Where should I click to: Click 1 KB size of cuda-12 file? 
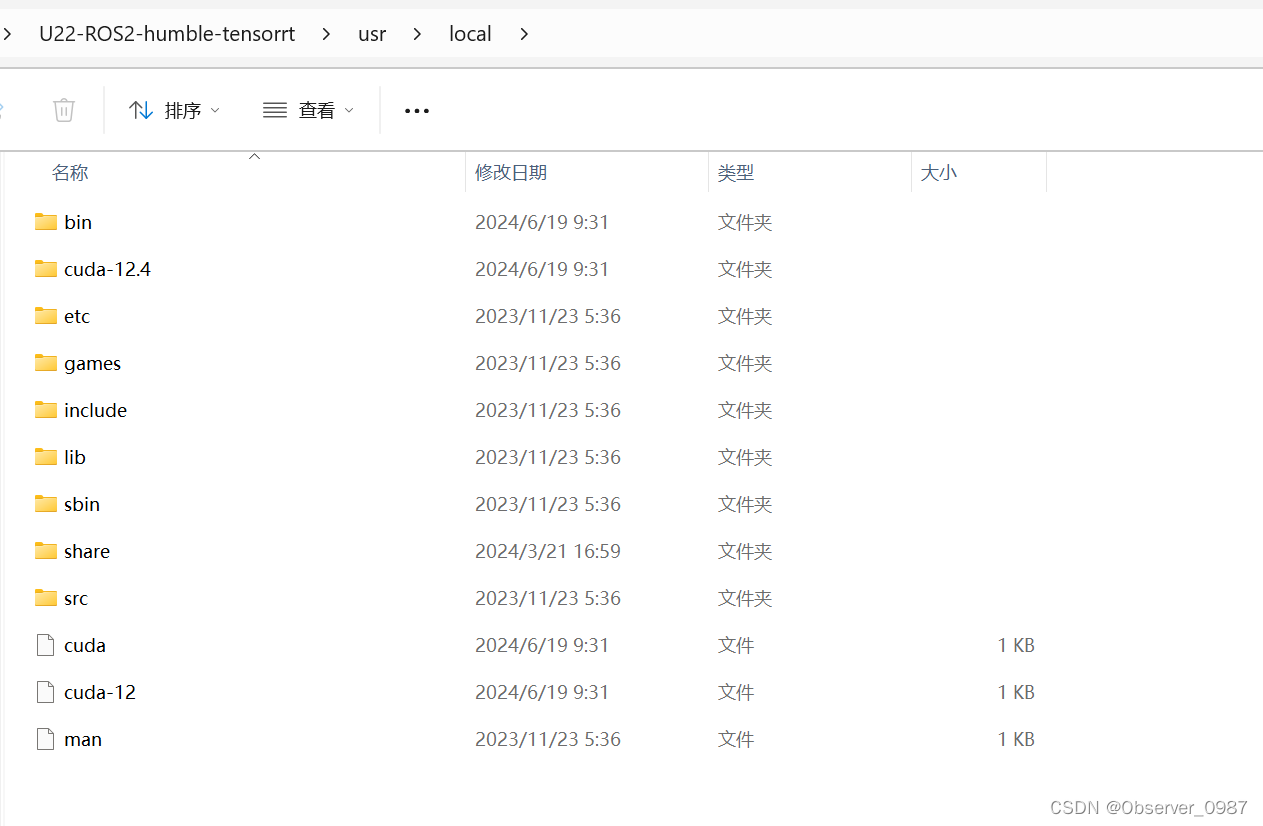tap(1016, 692)
